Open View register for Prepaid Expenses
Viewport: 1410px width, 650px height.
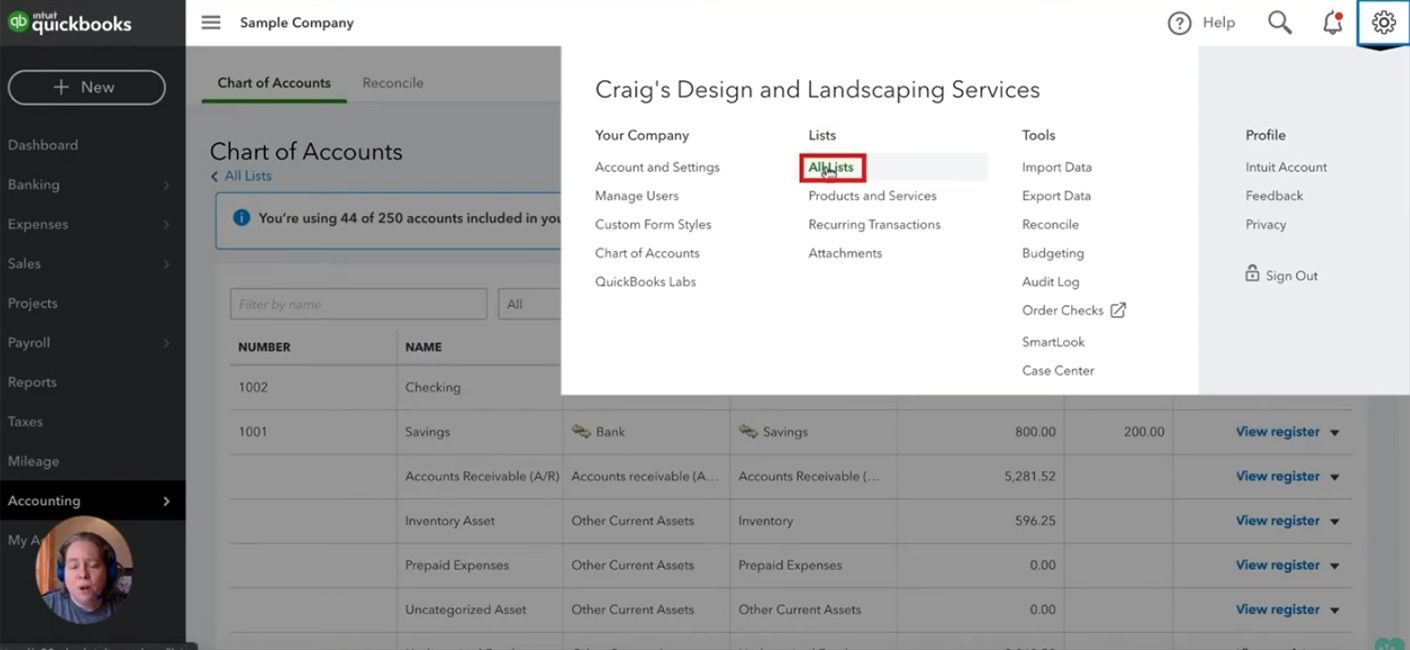[1277, 565]
